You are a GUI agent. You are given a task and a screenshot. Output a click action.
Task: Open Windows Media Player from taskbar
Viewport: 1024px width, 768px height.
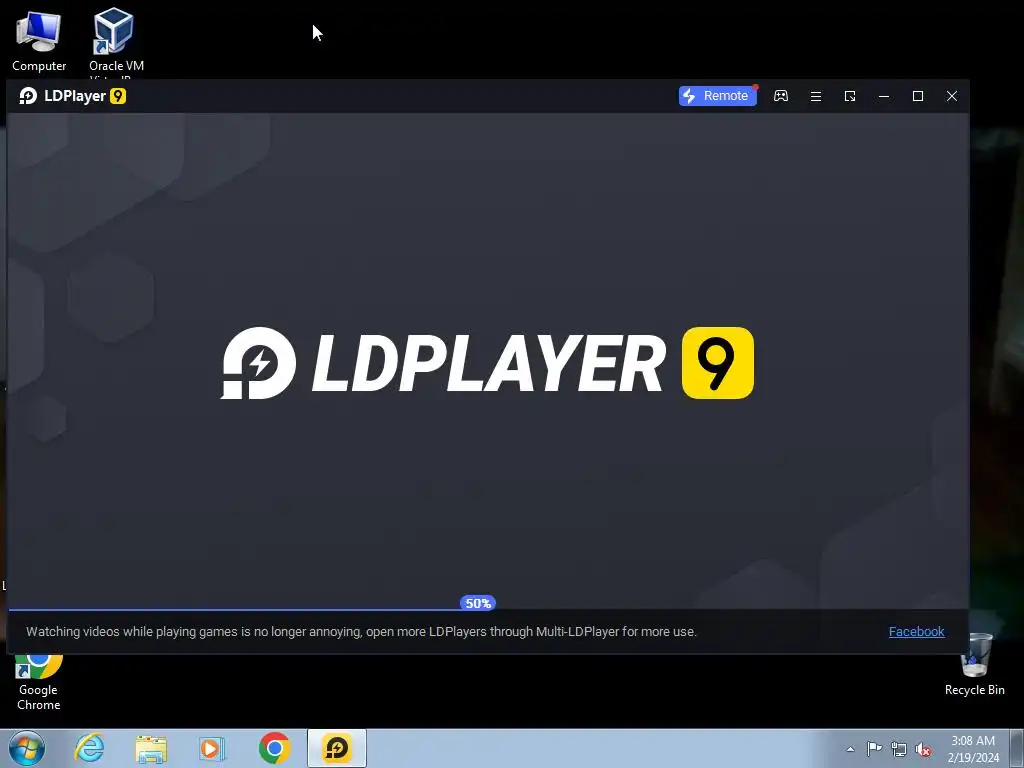[212, 748]
